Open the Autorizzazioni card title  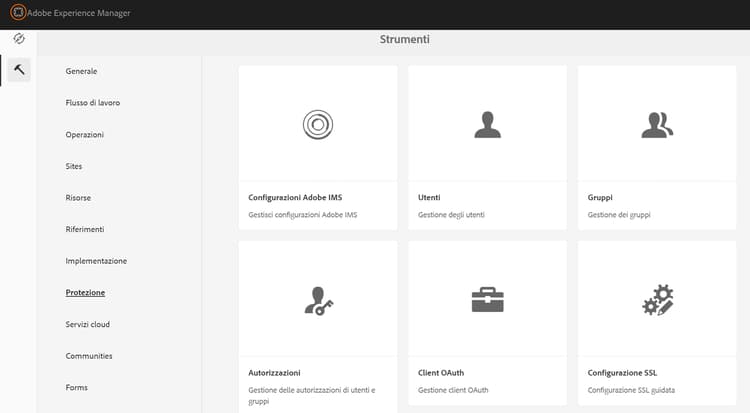coord(274,372)
